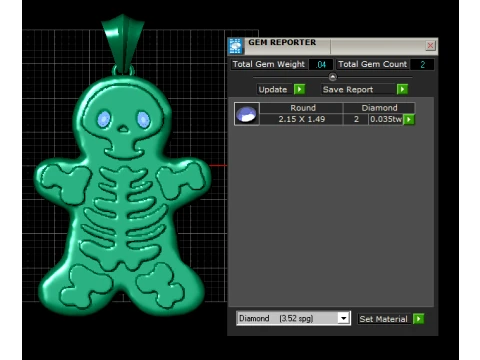Click the Save Report label button
480x360 pixels.
click(x=359, y=89)
